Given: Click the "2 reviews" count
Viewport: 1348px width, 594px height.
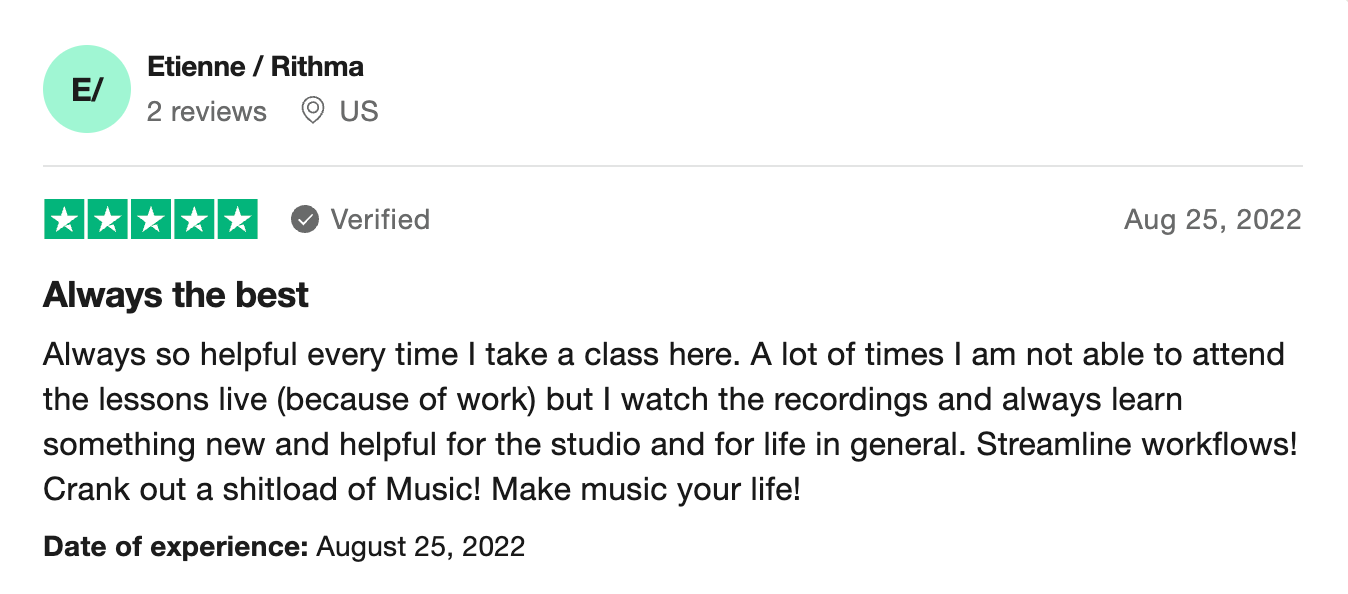Looking at the screenshot, I should coord(207,111).
